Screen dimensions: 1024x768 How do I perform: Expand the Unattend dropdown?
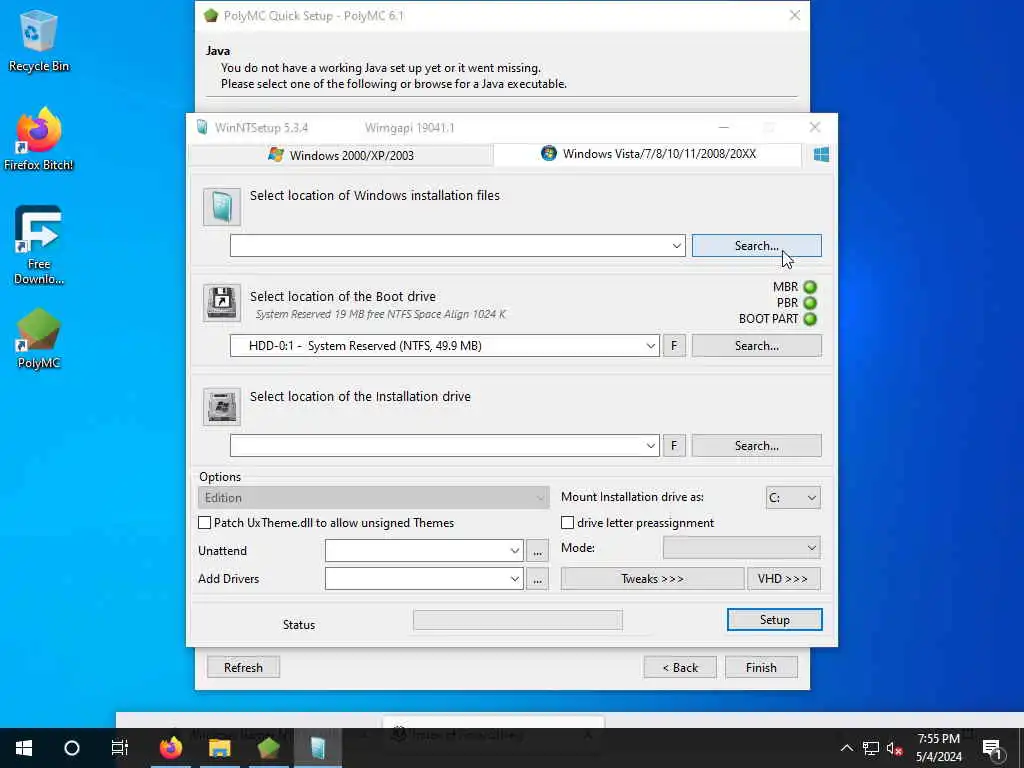515,551
